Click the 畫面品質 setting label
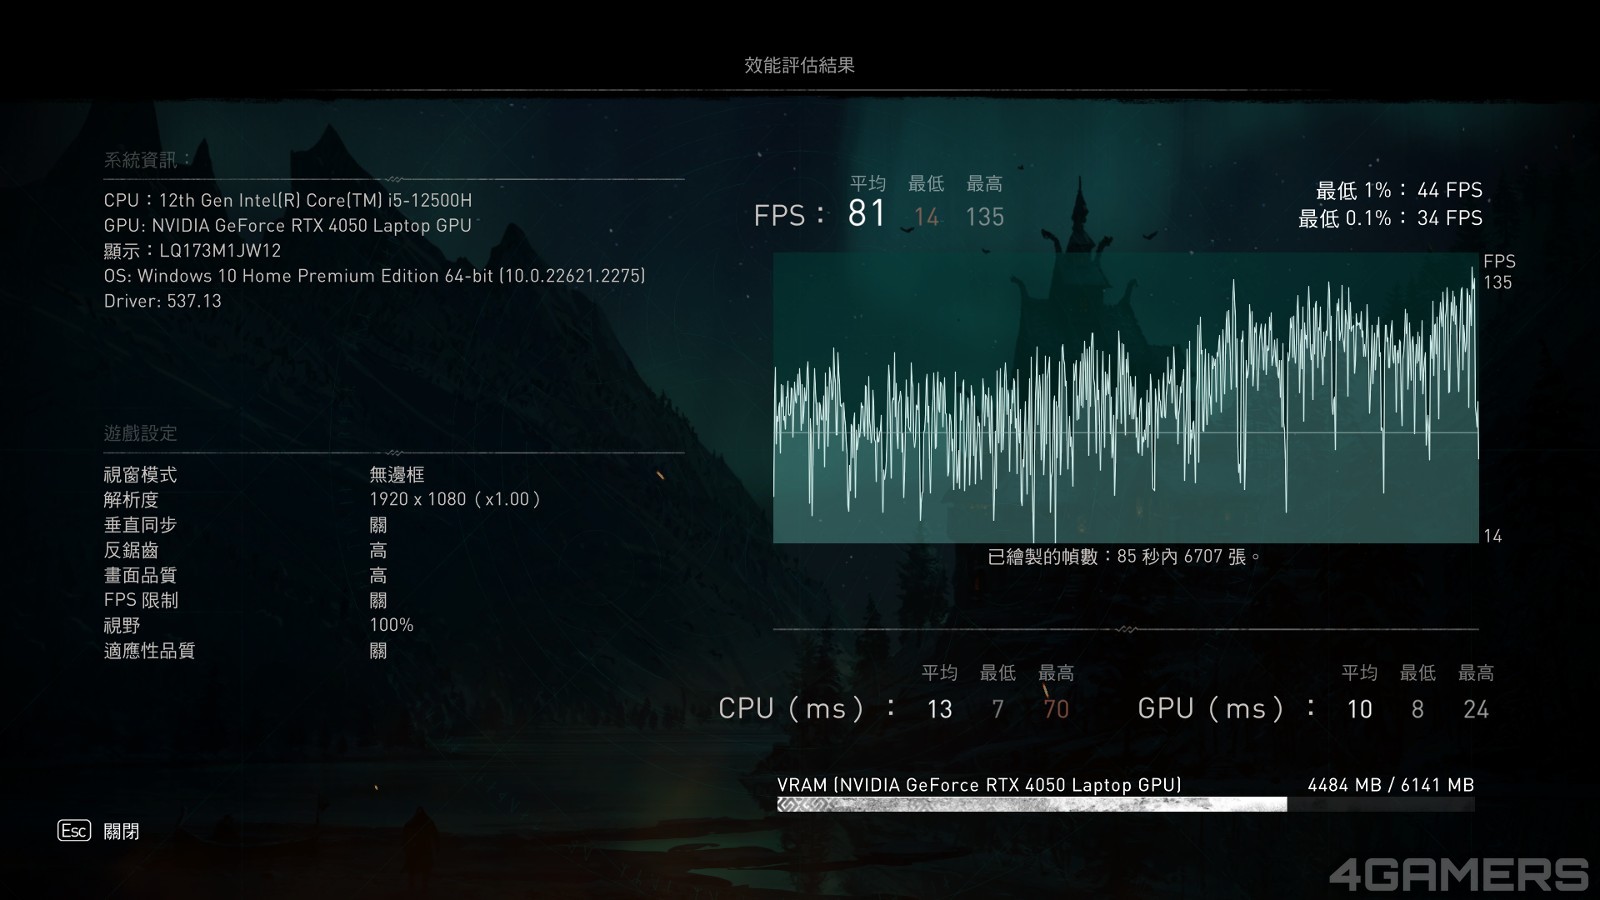Image resolution: width=1600 pixels, height=900 pixels. (x=140, y=574)
